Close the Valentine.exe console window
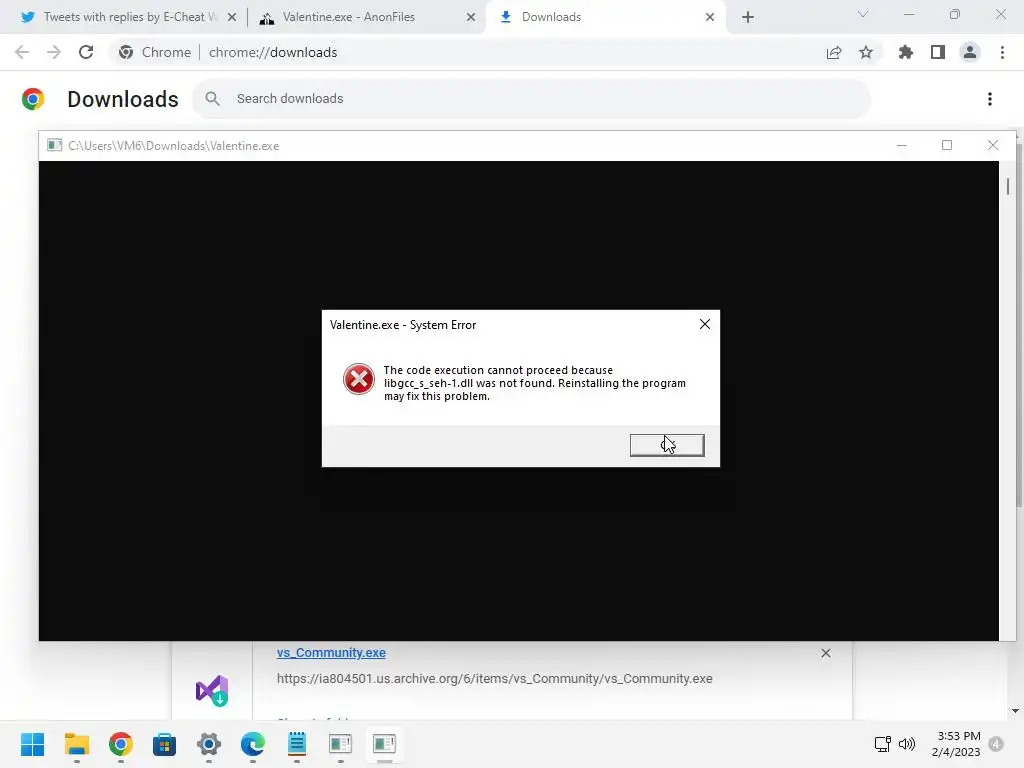This screenshot has height=768, width=1024. (x=993, y=145)
